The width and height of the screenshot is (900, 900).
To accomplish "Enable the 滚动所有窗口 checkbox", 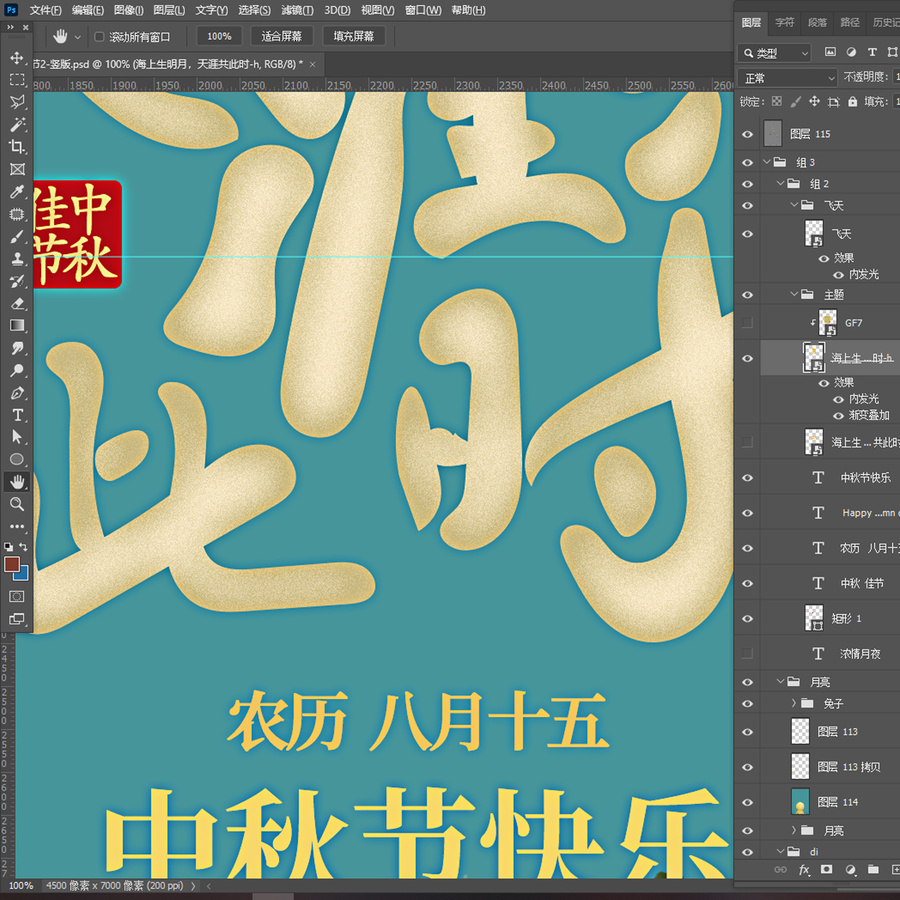I will tap(99, 37).
